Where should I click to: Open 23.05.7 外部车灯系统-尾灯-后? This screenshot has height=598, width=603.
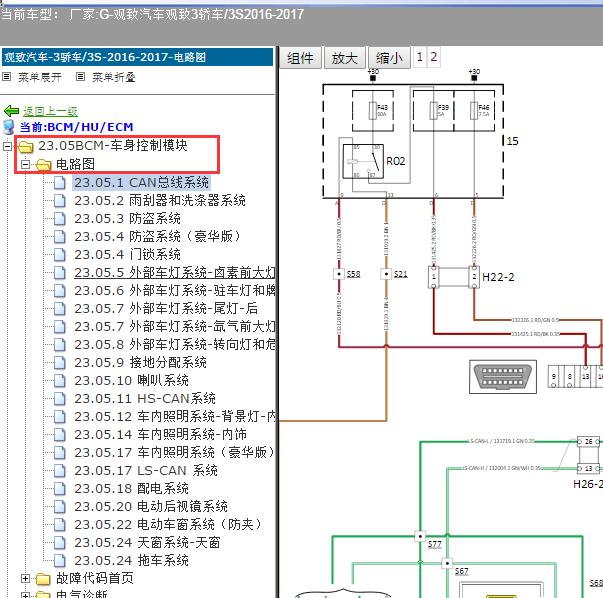click(x=166, y=309)
